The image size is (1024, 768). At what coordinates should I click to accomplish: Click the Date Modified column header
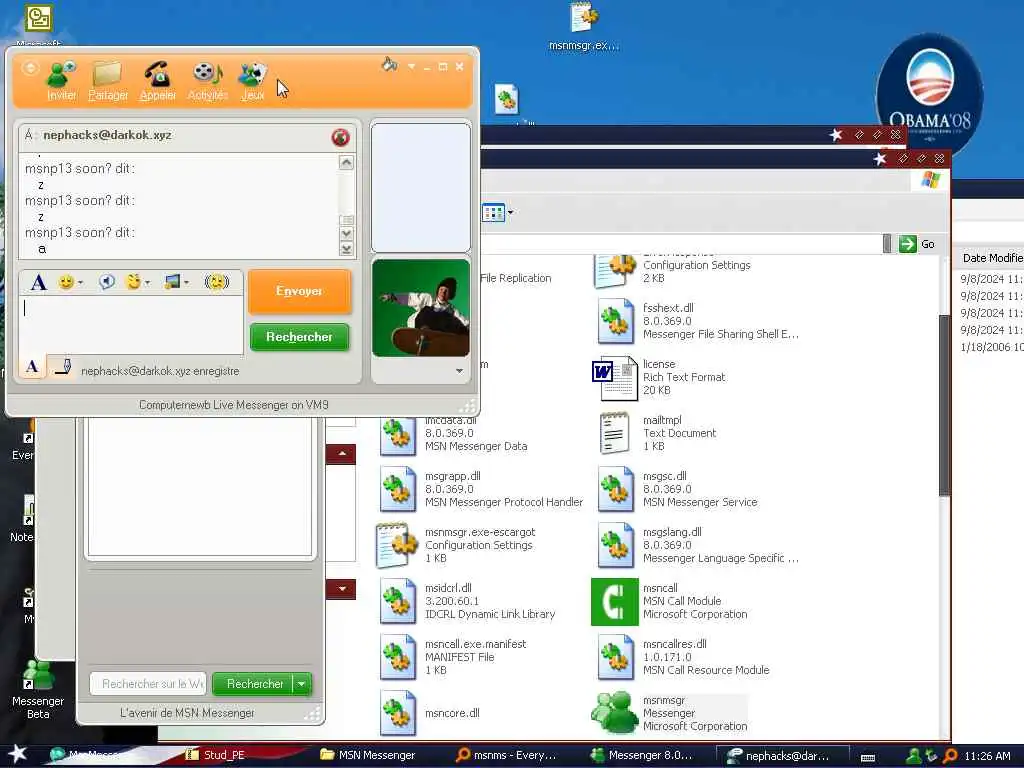(x=991, y=258)
